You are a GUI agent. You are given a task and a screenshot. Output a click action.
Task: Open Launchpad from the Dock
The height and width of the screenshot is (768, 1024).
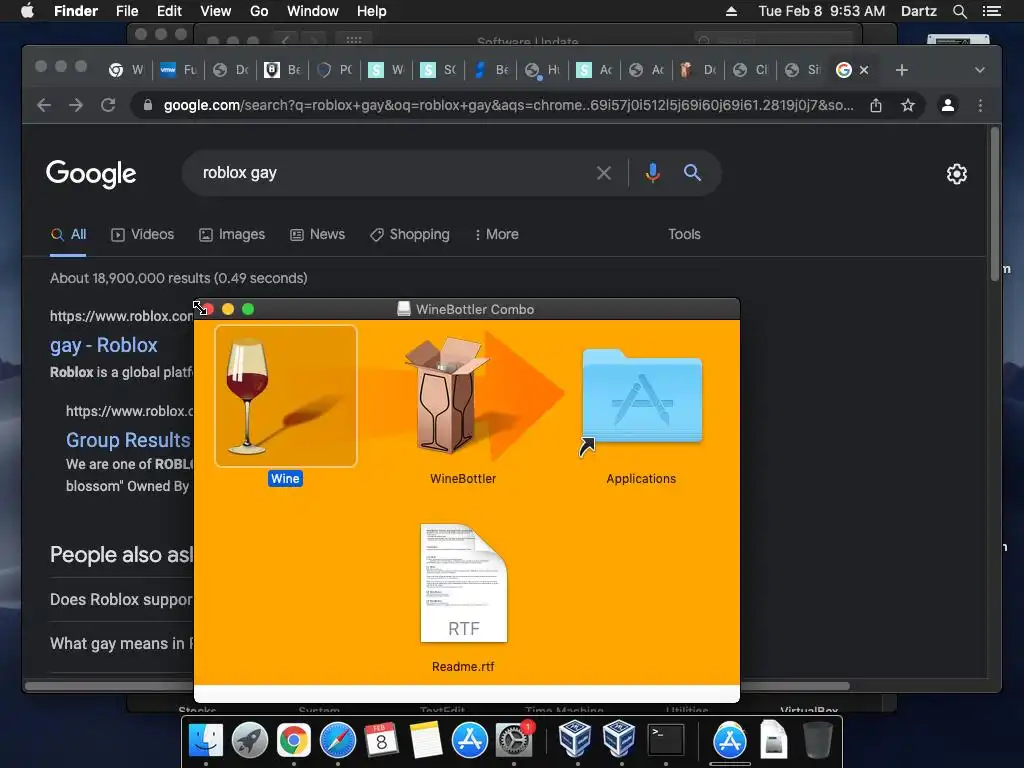249,741
